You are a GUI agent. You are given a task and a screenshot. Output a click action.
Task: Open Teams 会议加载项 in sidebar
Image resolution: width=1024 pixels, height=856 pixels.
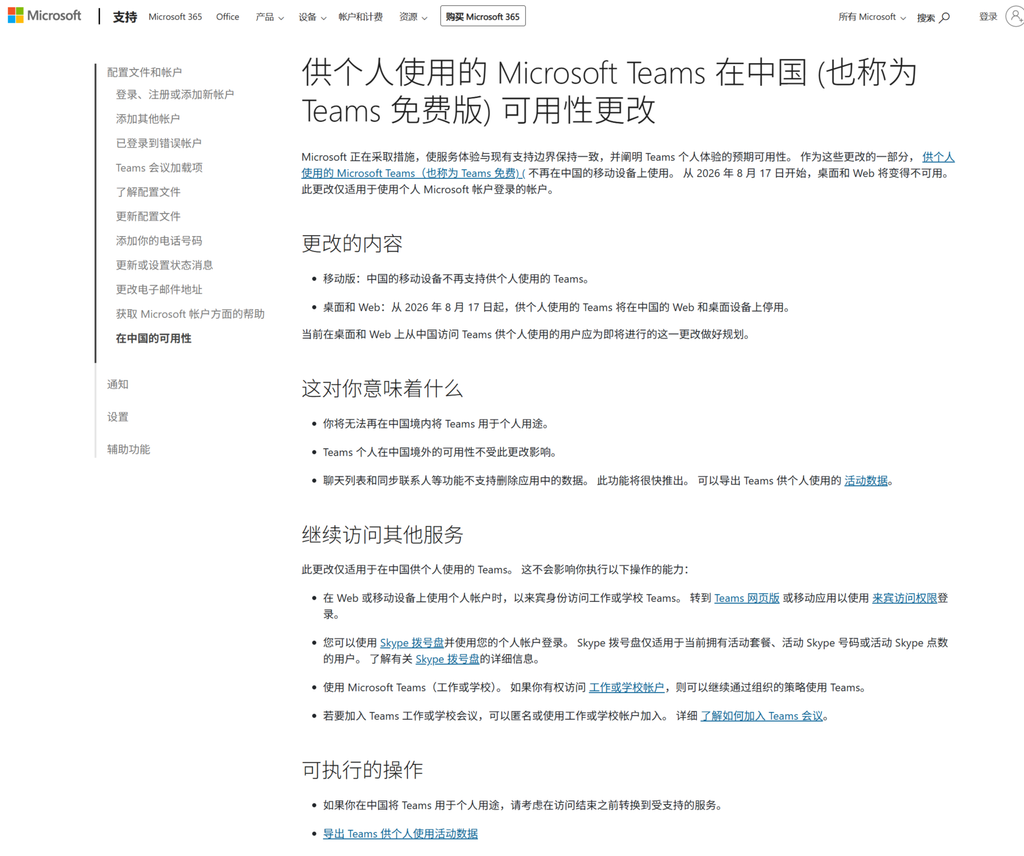pyautogui.click(x=159, y=168)
